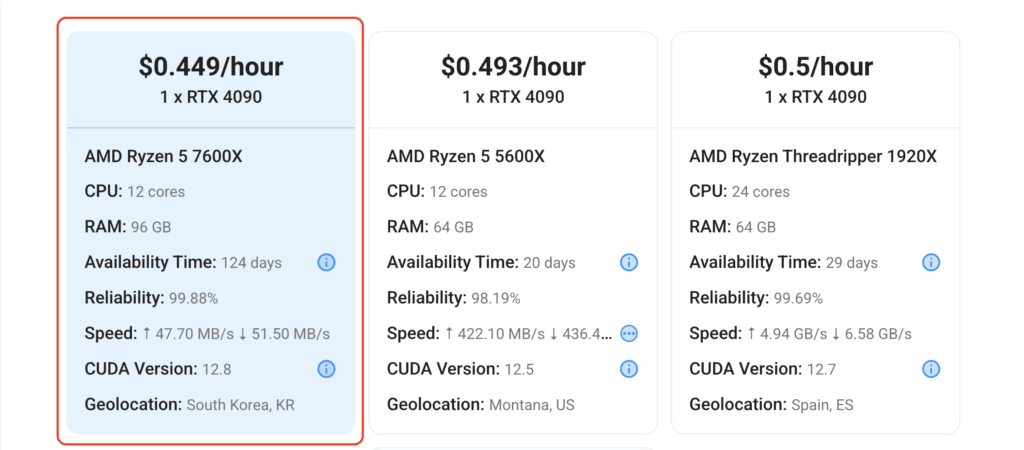
Task: Click the AMD Ryzen Threadripper 1920X title
Action: point(813,157)
